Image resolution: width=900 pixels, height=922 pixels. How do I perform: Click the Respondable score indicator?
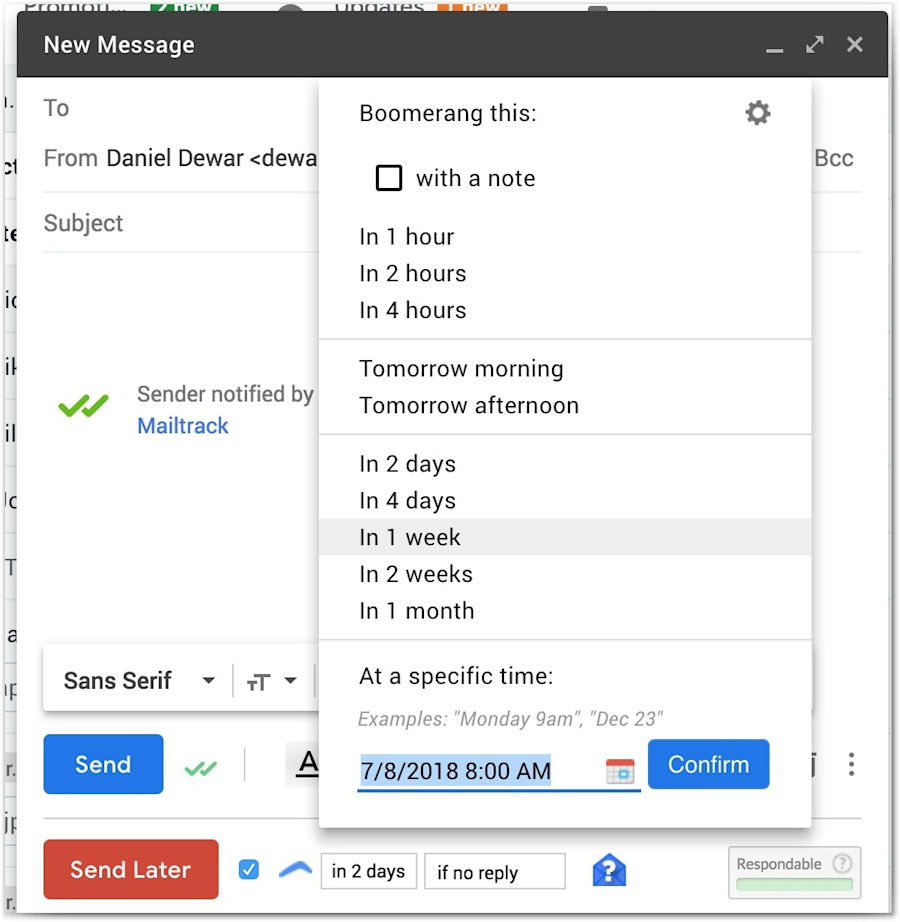click(793, 872)
